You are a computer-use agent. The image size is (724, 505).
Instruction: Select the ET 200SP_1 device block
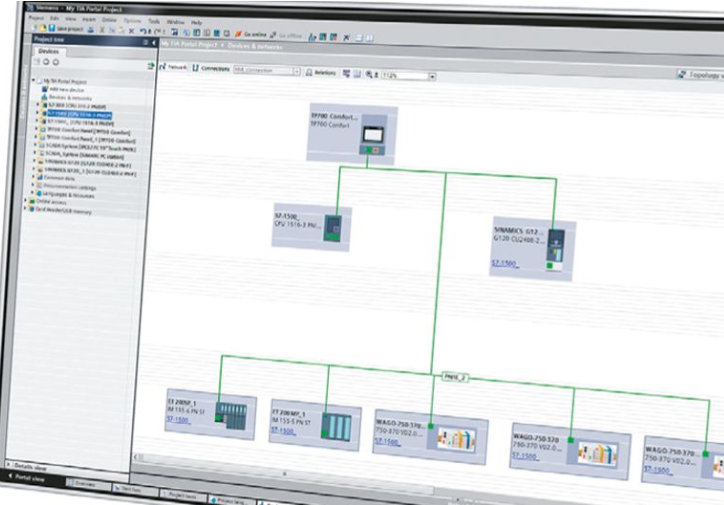(x=210, y=414)
